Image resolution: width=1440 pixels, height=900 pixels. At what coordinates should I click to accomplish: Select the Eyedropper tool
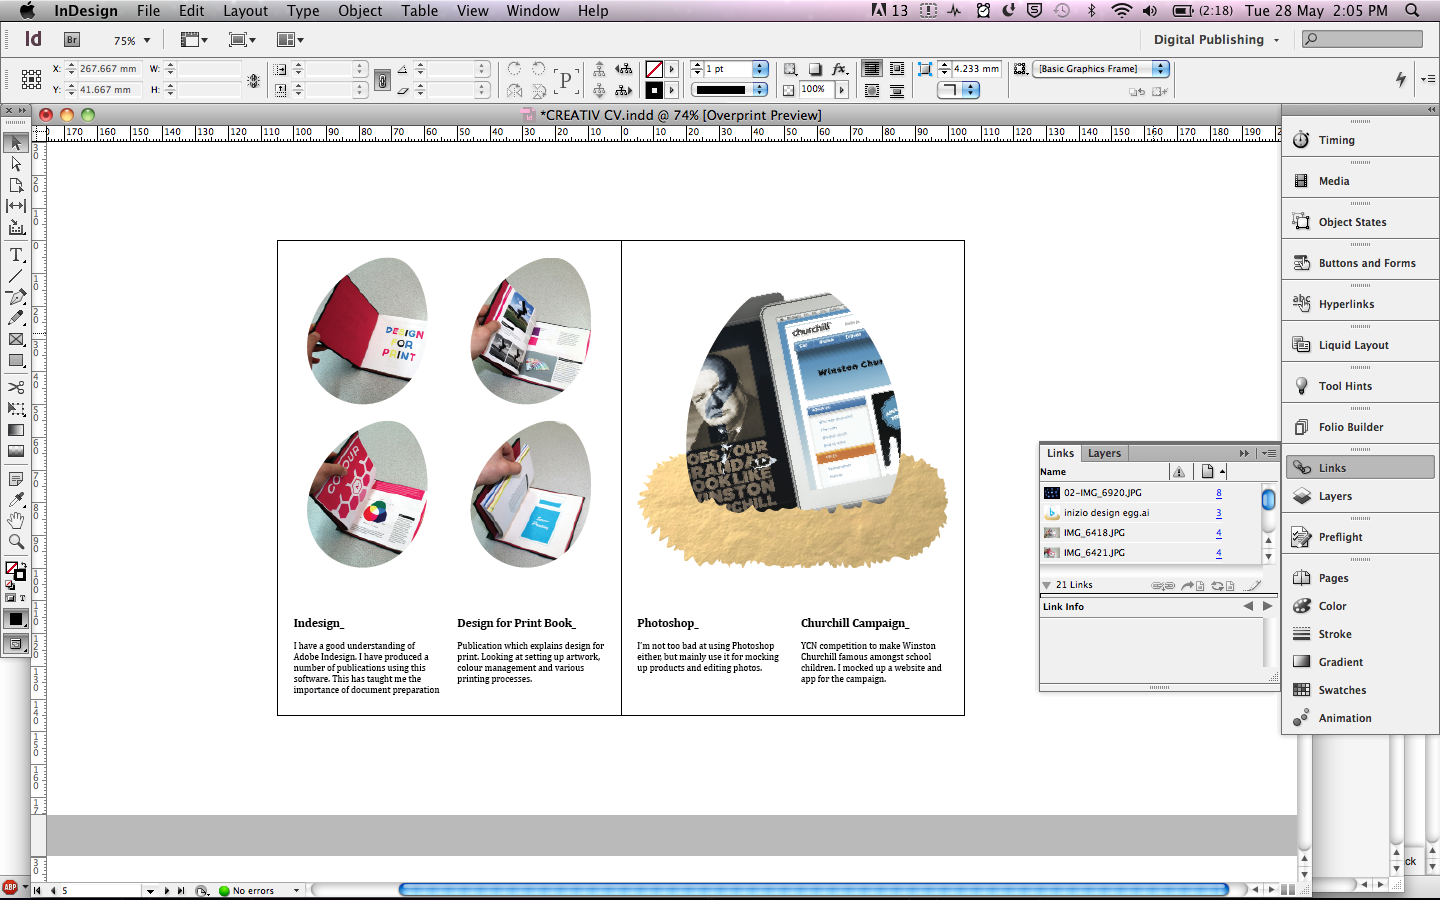point(16,499)
